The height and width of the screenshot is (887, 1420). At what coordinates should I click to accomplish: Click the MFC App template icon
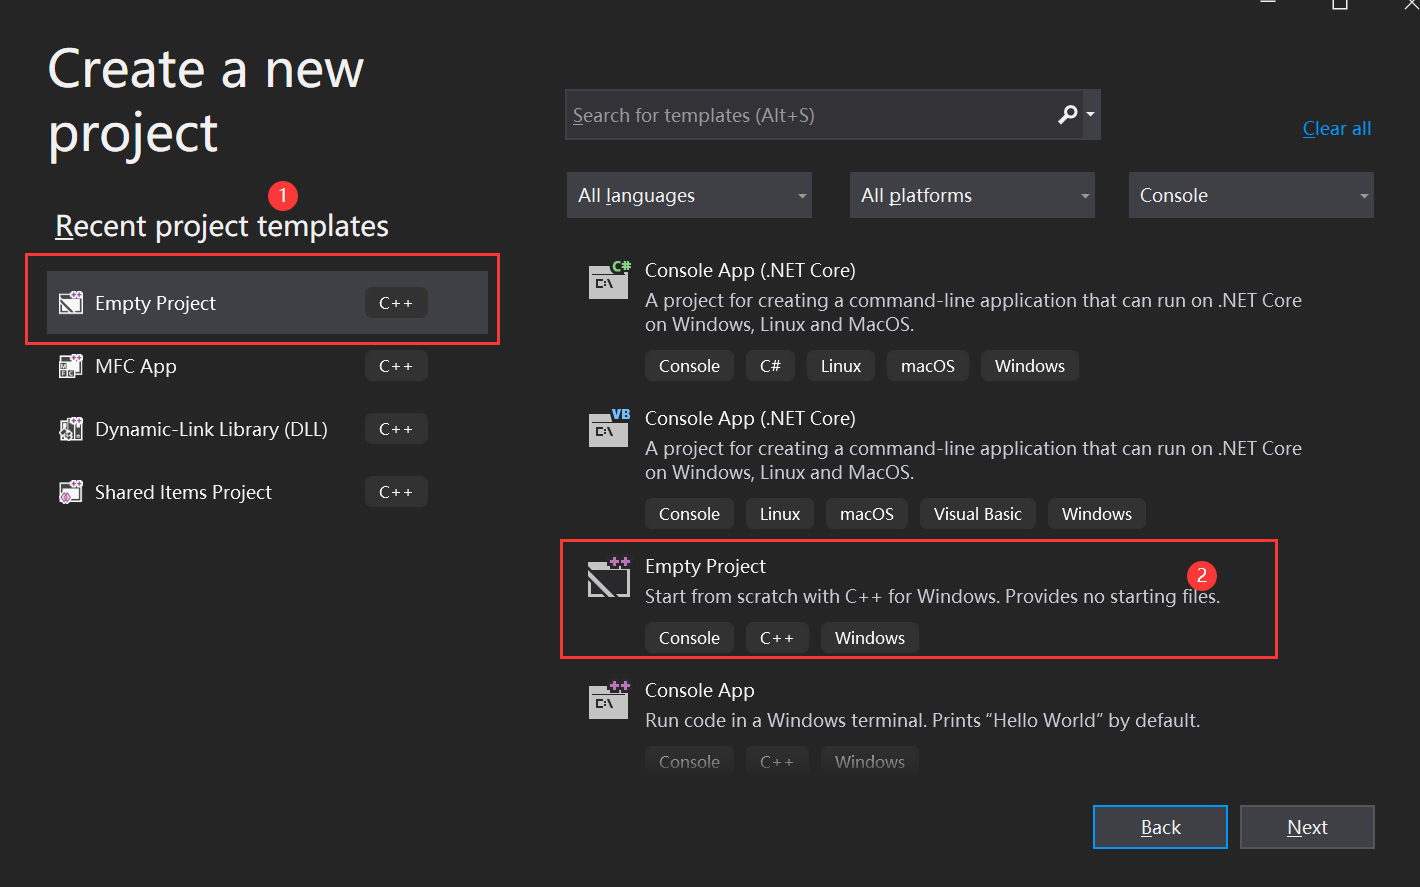tap(71, 366)
